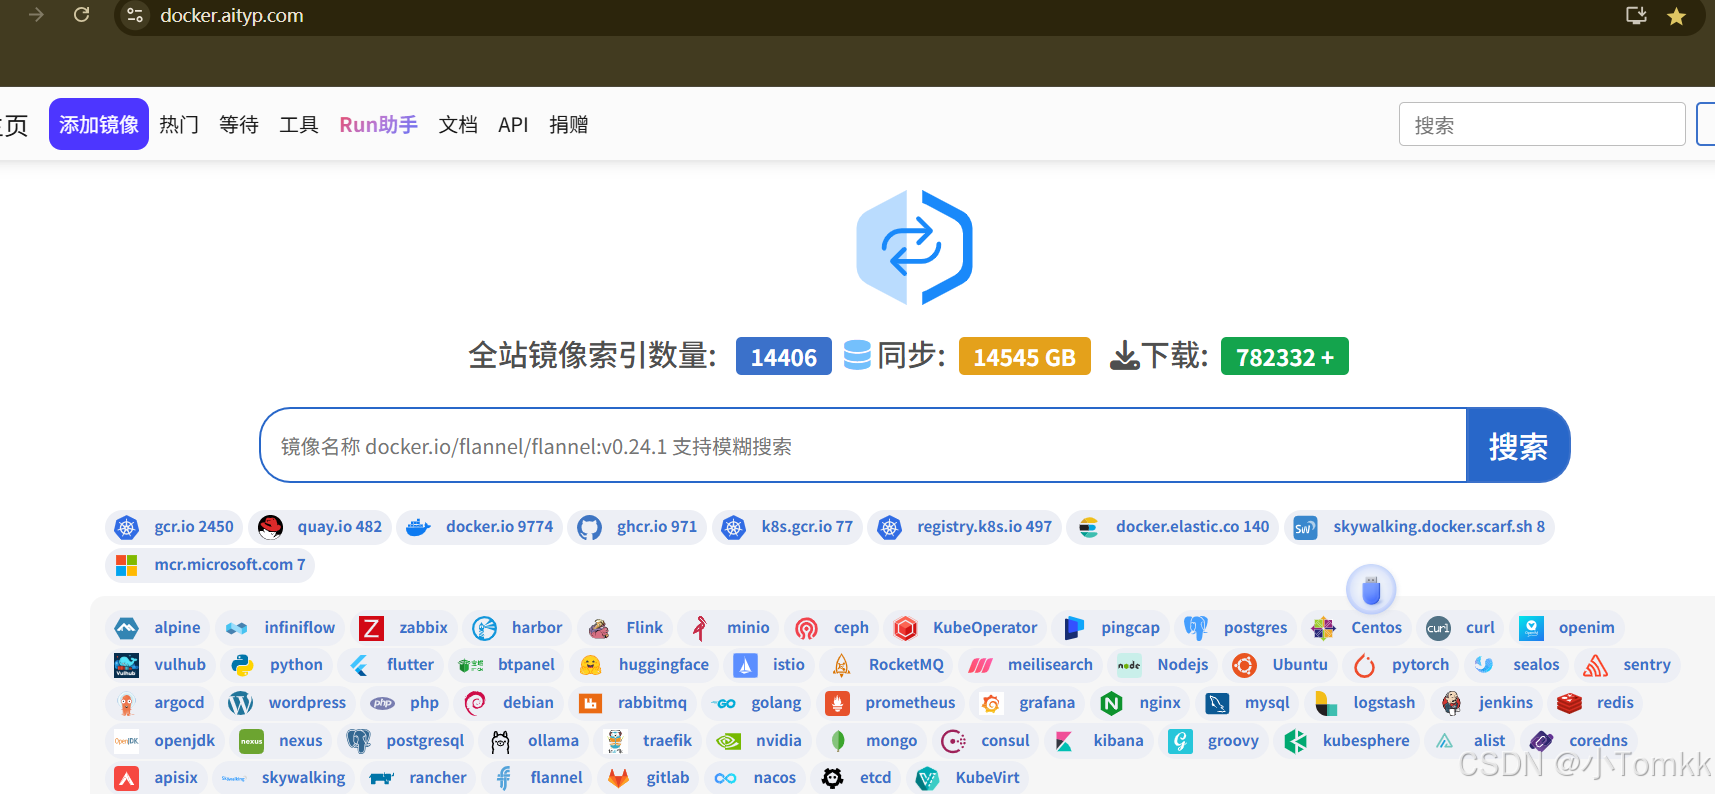Select the docker.elastic.co icon
This screenshot has width=1715, height=794.
point(1088,527)
